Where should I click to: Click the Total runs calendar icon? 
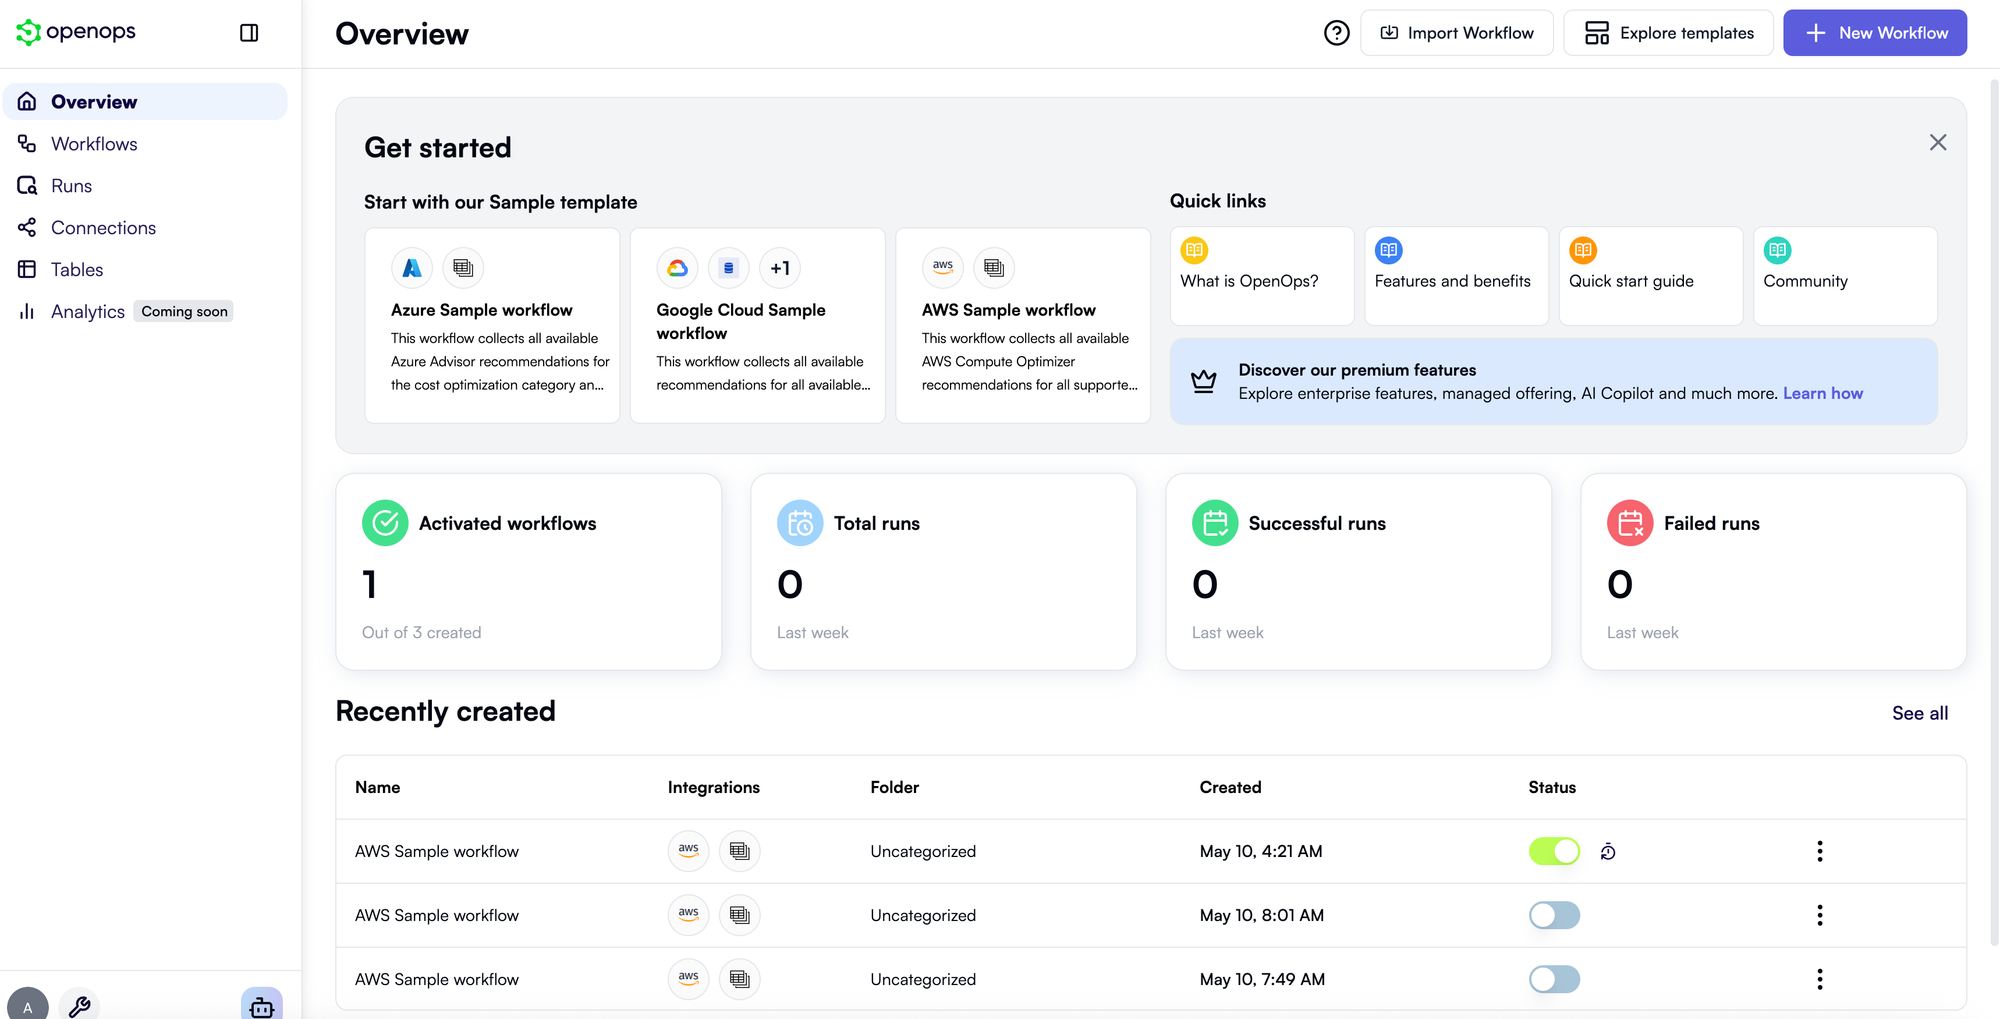pos(800,523)
